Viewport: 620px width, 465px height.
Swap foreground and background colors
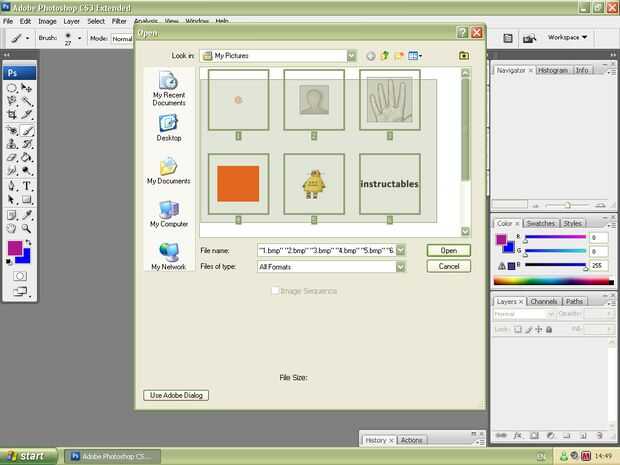[28, 242]
